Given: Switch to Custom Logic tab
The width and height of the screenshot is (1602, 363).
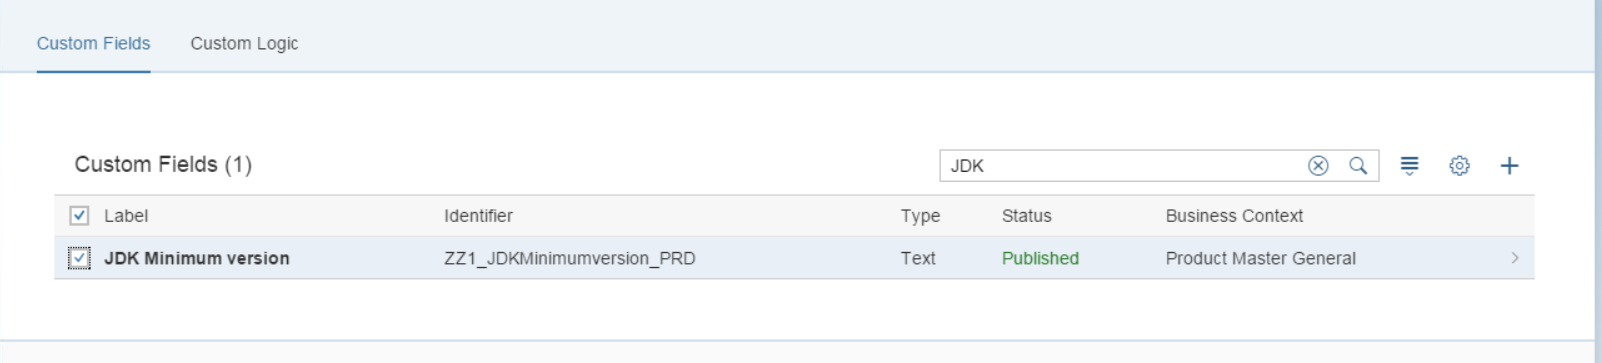Looking at the screenshot, I should [x=244, y=44].
